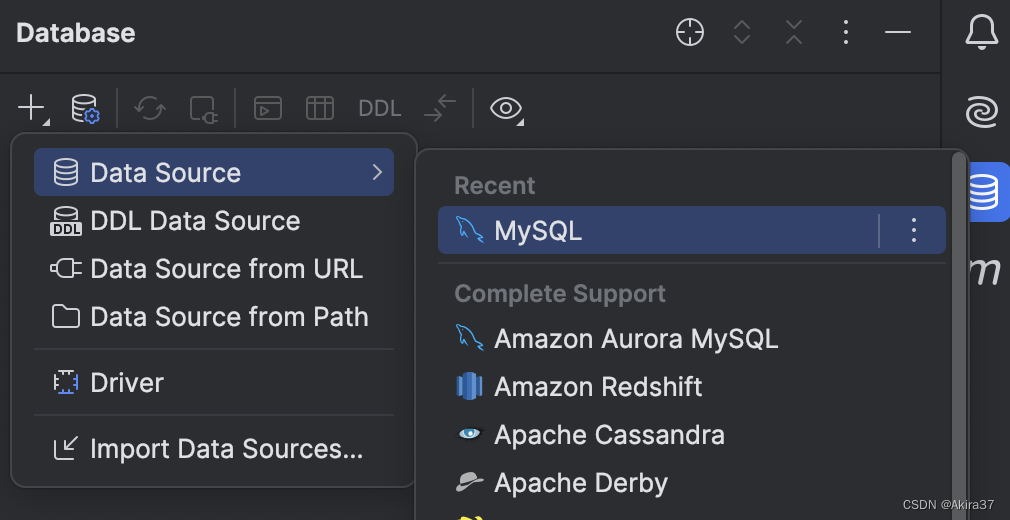
Task: Select Apache Cassandra data source
Action: (x=692, y=435)
